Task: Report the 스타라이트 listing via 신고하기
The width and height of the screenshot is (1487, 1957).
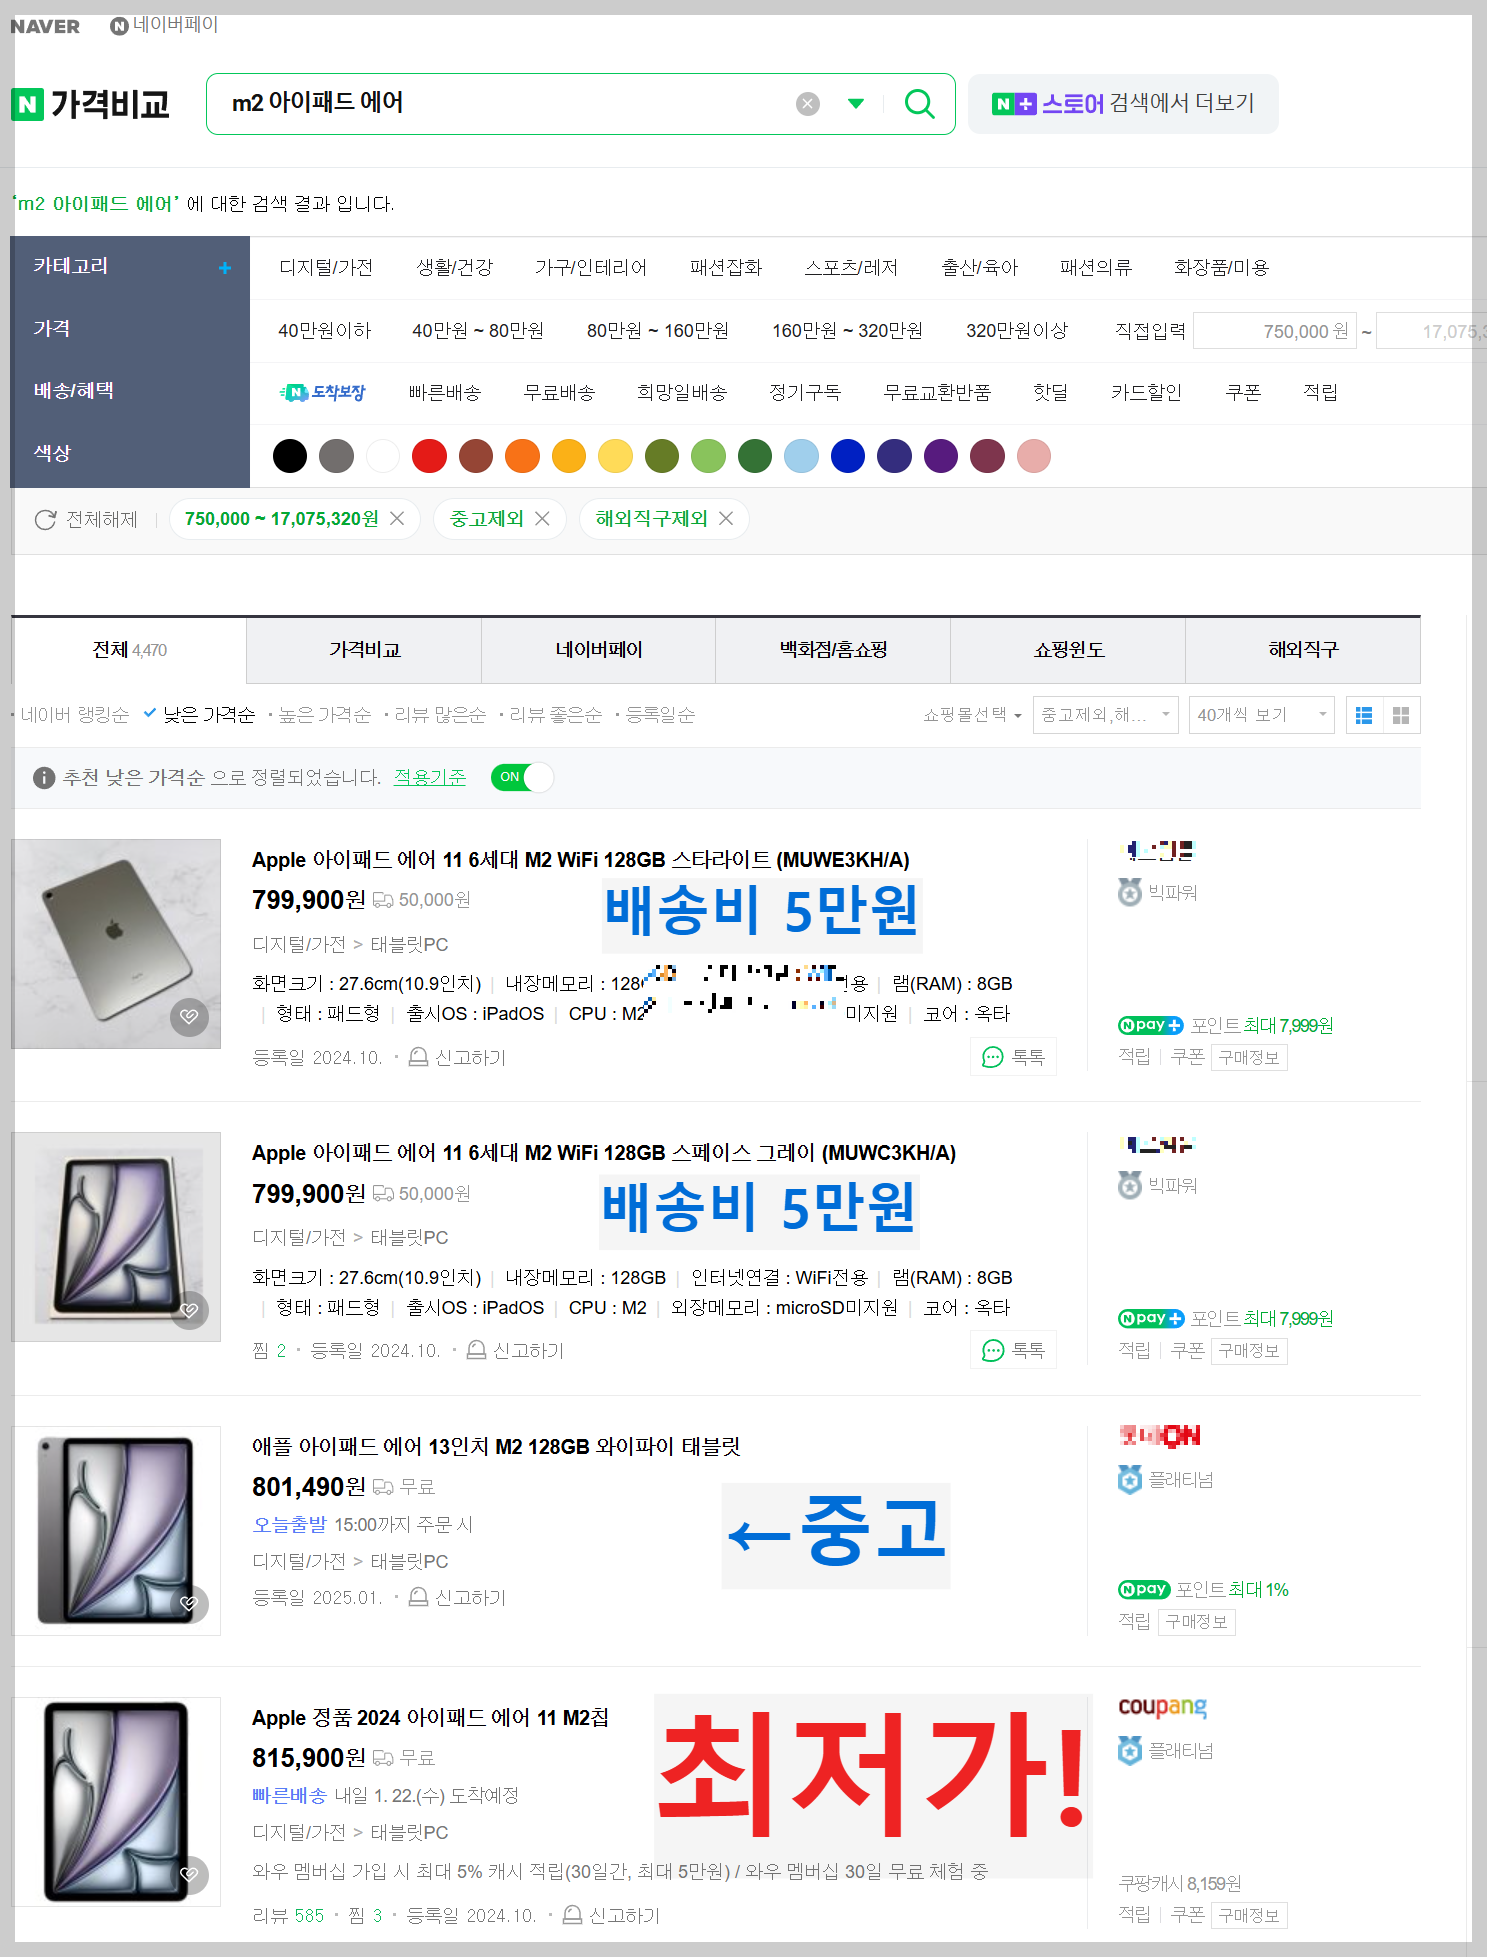Action: [458, 1057]
